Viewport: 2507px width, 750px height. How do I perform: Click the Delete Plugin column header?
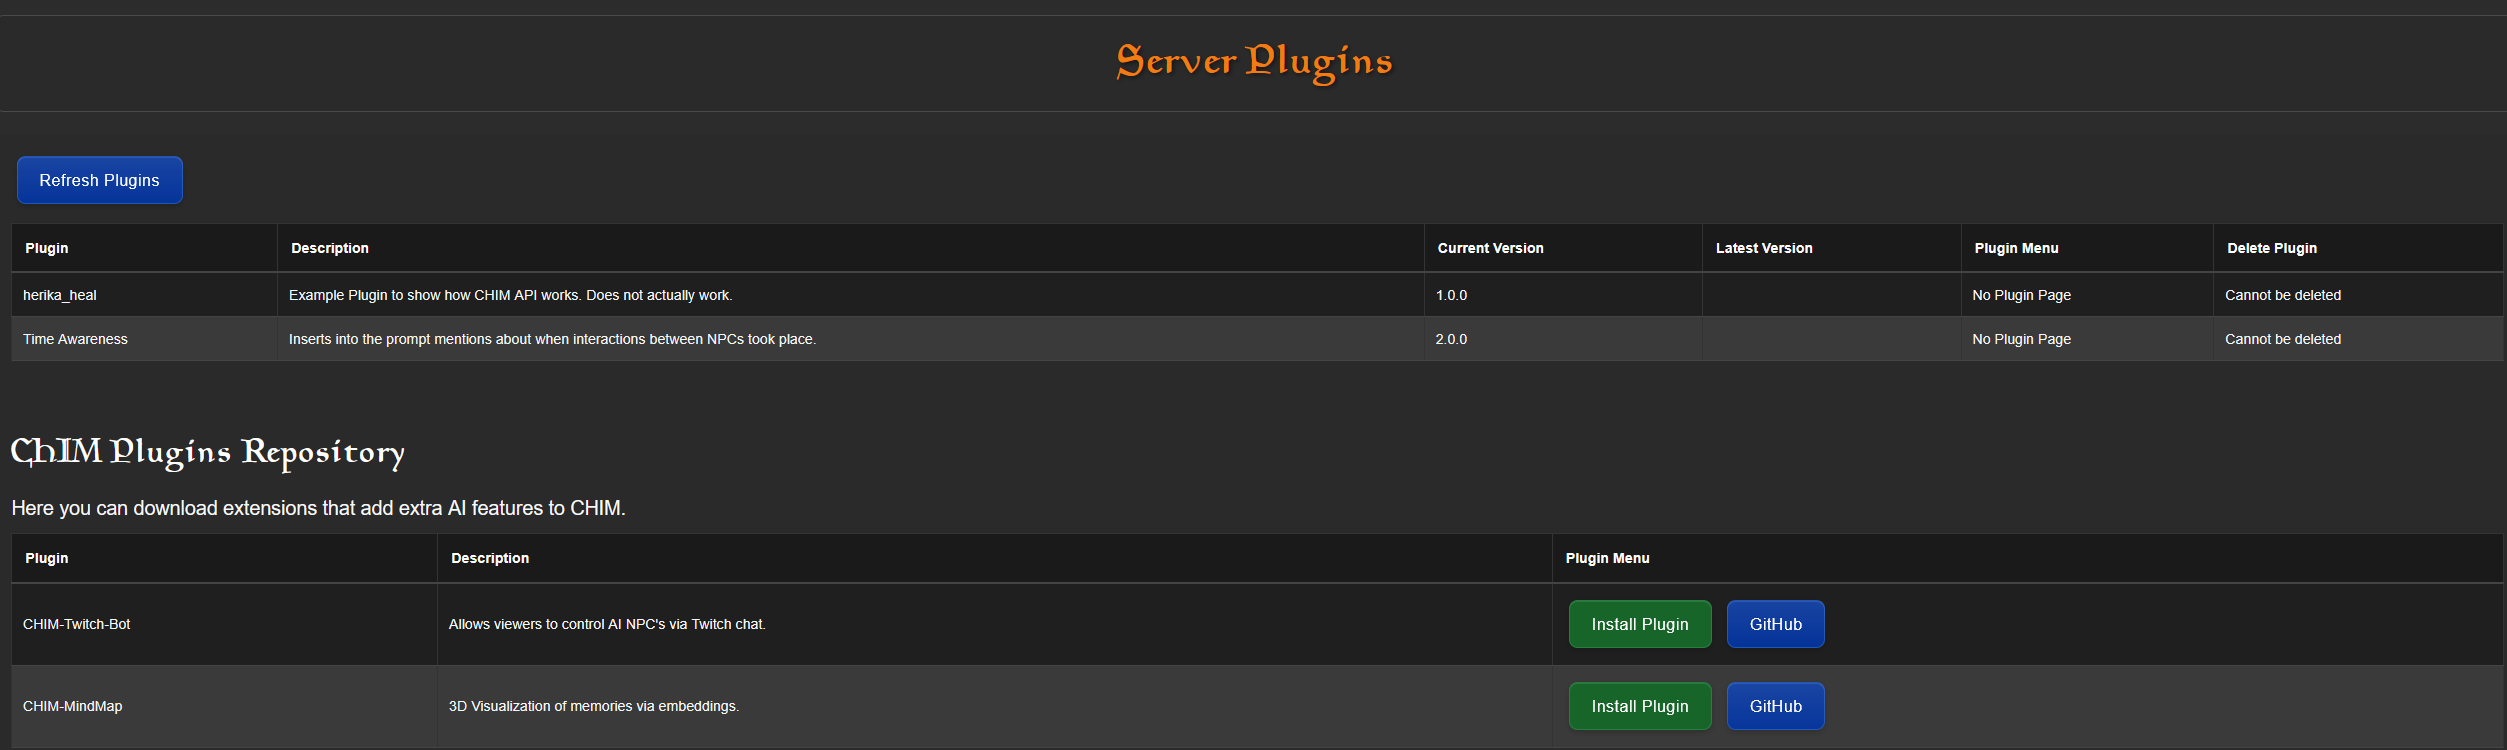(2271, 248)
